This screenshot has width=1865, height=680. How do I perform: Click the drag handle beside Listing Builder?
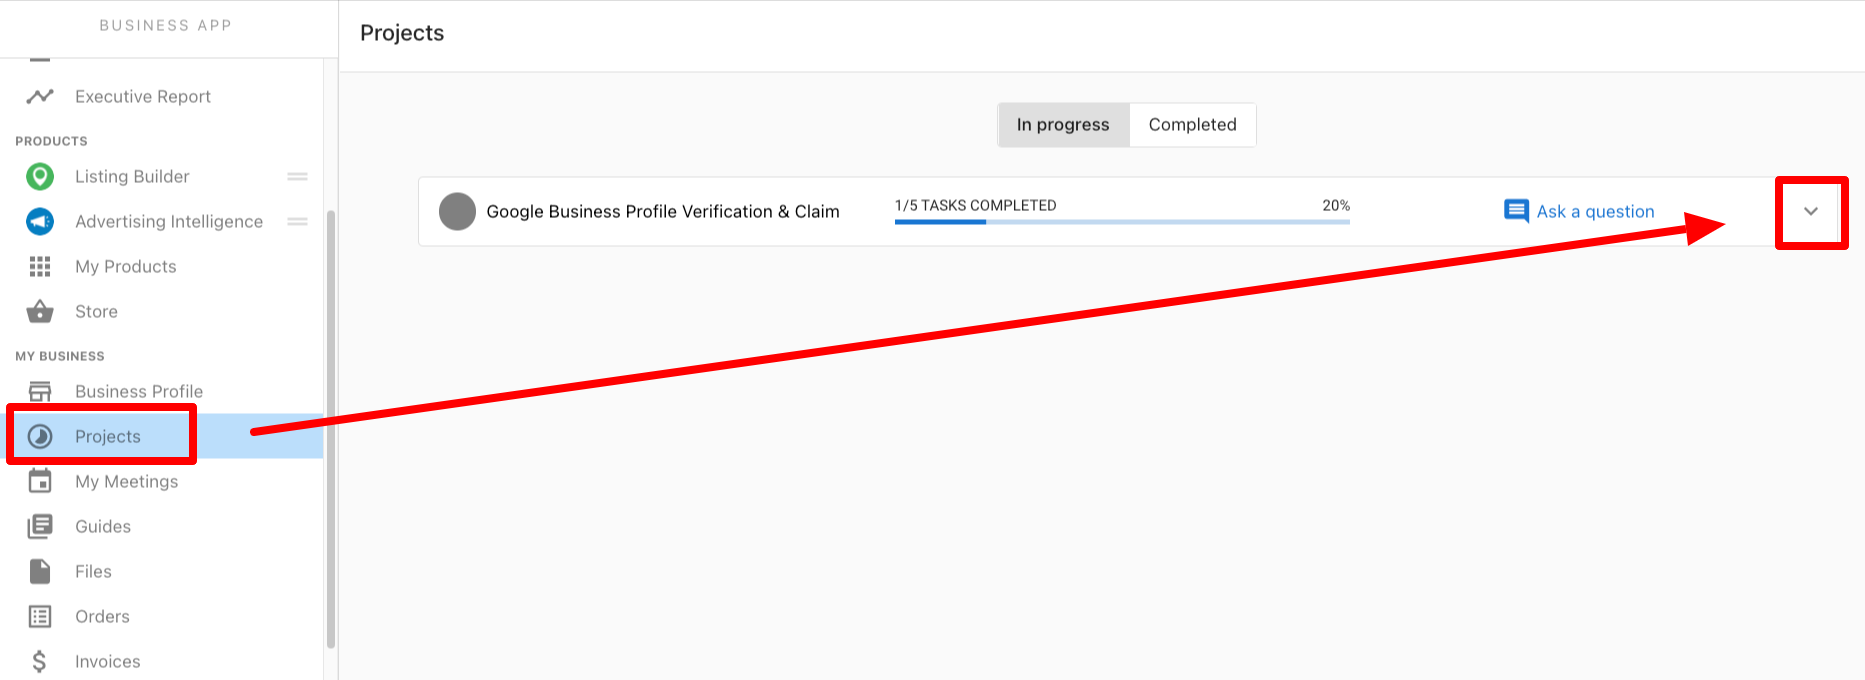tap(297, 176)
